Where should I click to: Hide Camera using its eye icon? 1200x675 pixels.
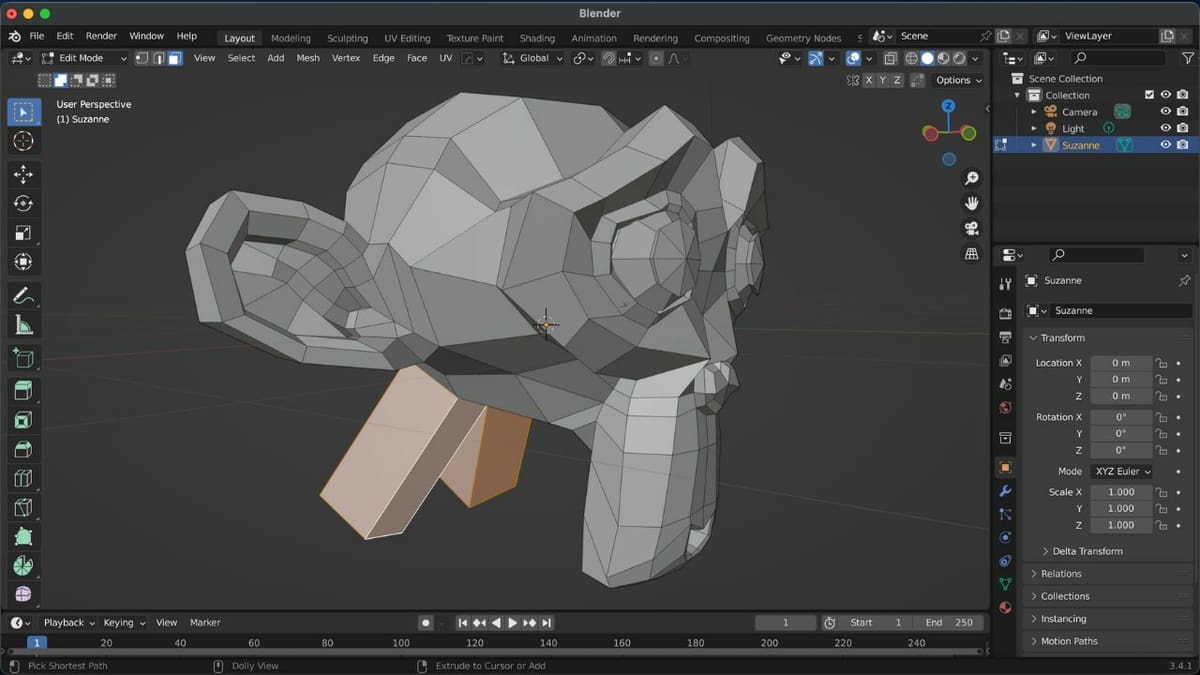[x=1165, y=112]
